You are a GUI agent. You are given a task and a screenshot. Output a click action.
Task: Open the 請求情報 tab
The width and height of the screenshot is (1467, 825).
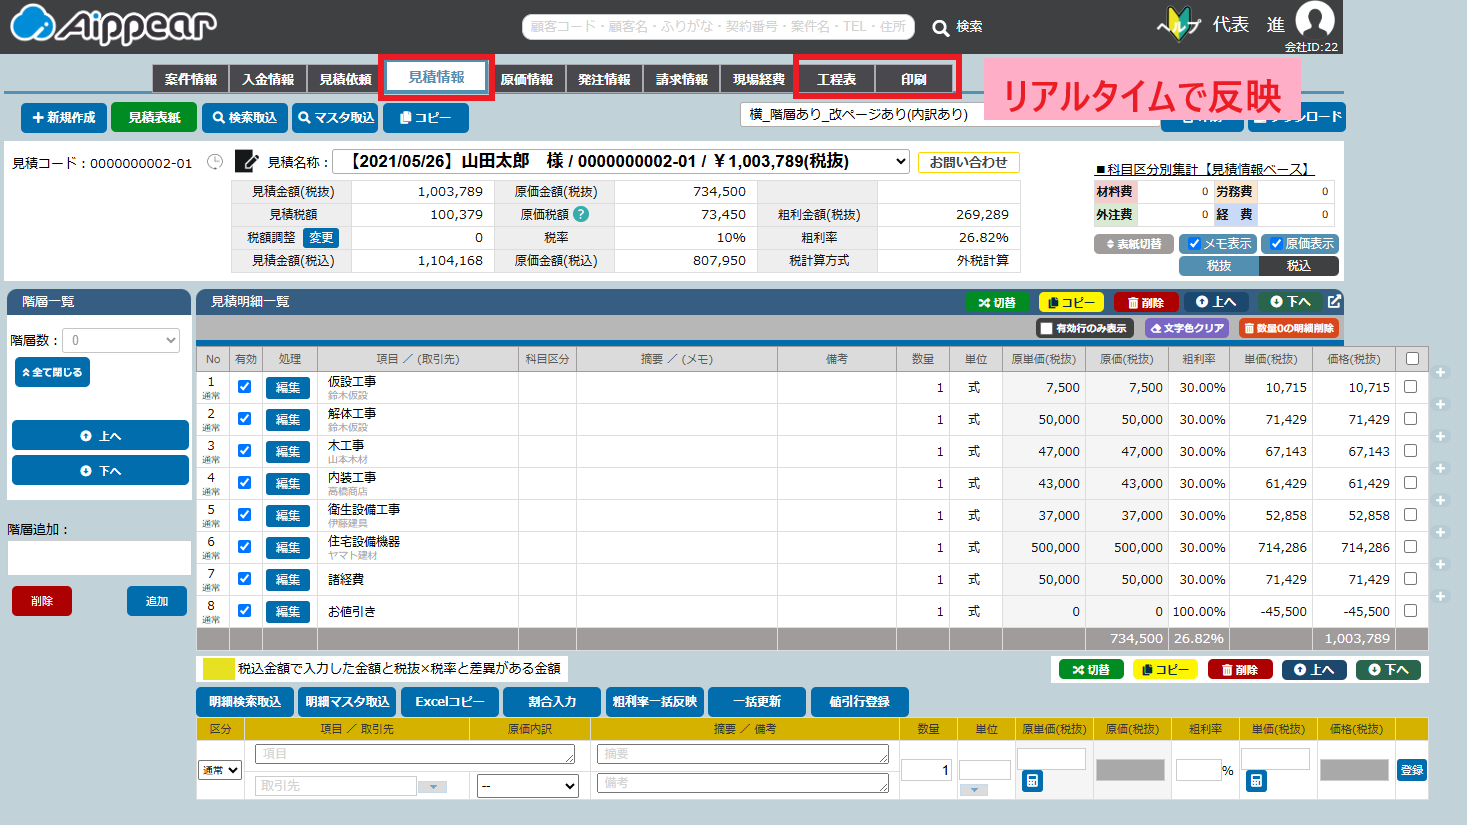(x=682, y=79)
